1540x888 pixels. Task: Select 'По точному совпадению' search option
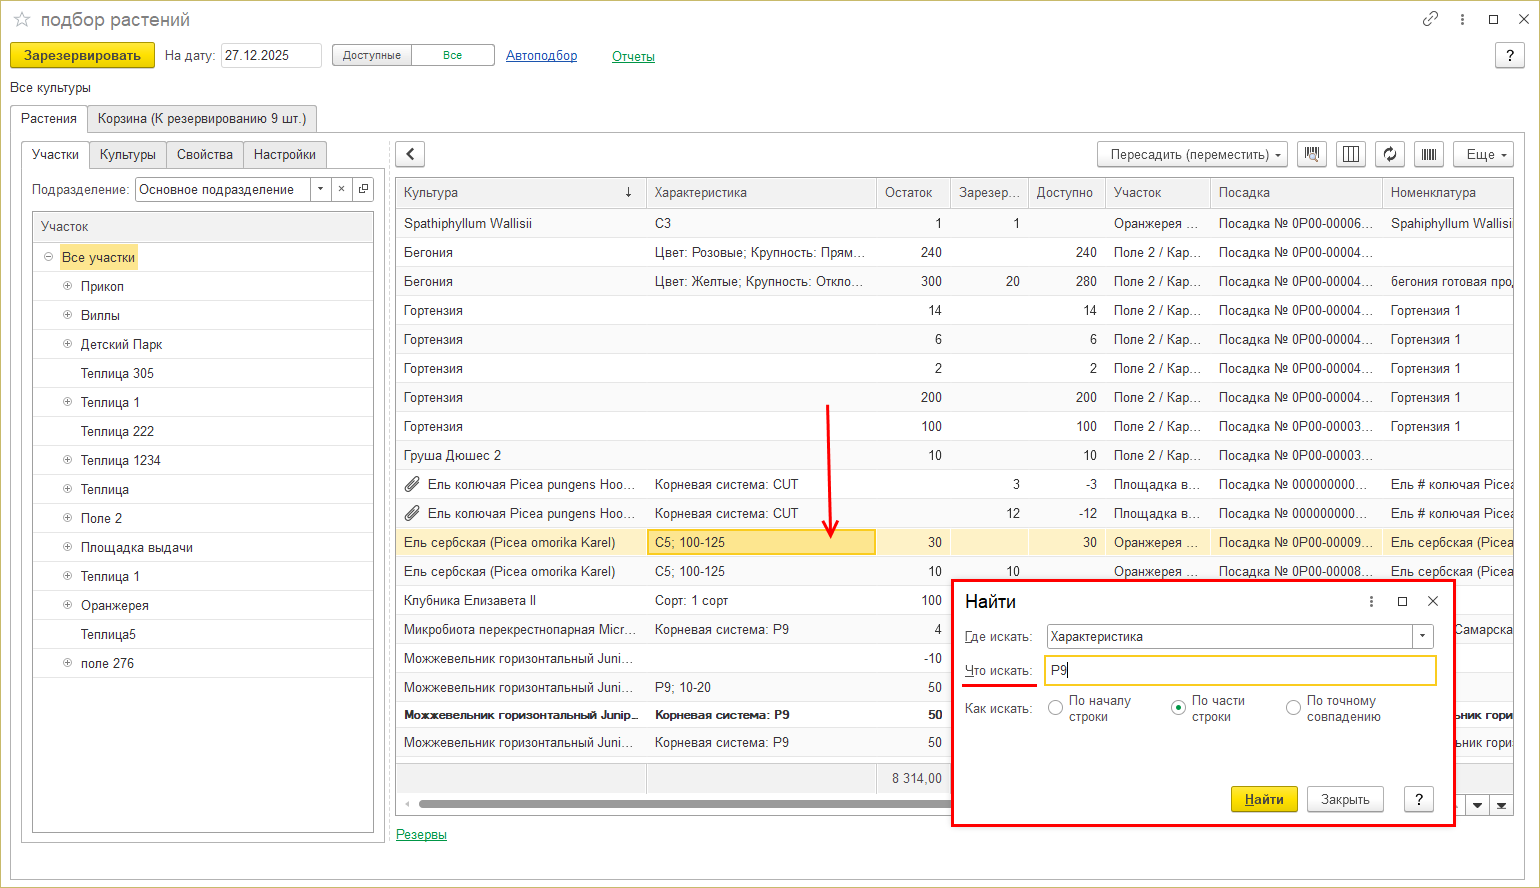1293,708
